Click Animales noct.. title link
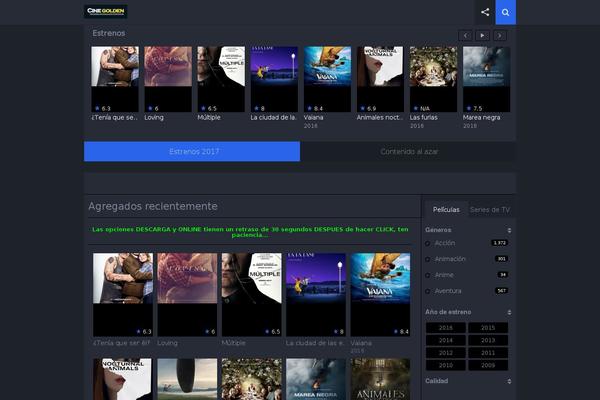600x400 pixels. (380, 118)
